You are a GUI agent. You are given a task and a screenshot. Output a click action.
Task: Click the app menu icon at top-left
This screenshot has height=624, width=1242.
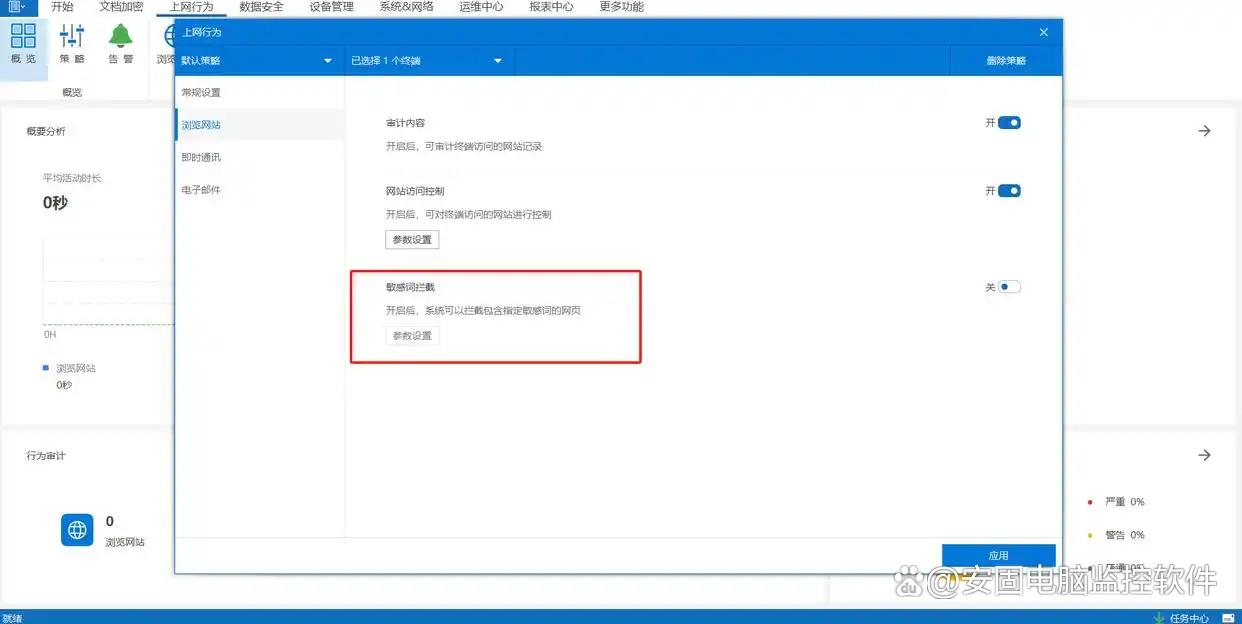pyautogui.click(x=16, y=6)
